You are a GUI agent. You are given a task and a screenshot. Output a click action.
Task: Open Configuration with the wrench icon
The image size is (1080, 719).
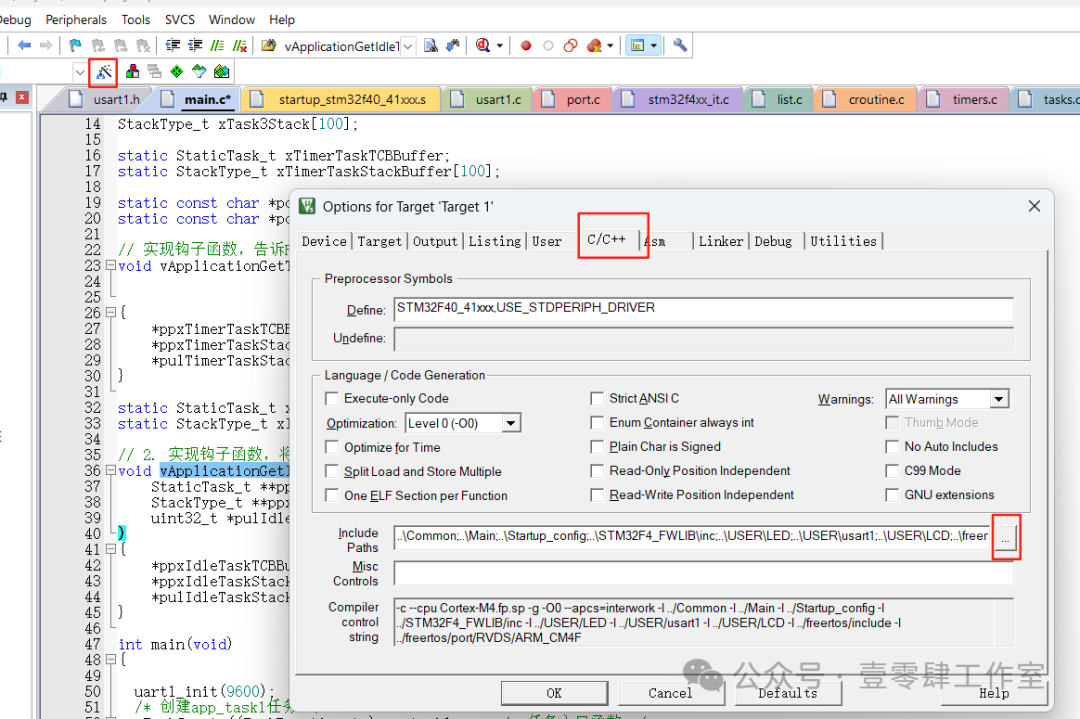680,45
